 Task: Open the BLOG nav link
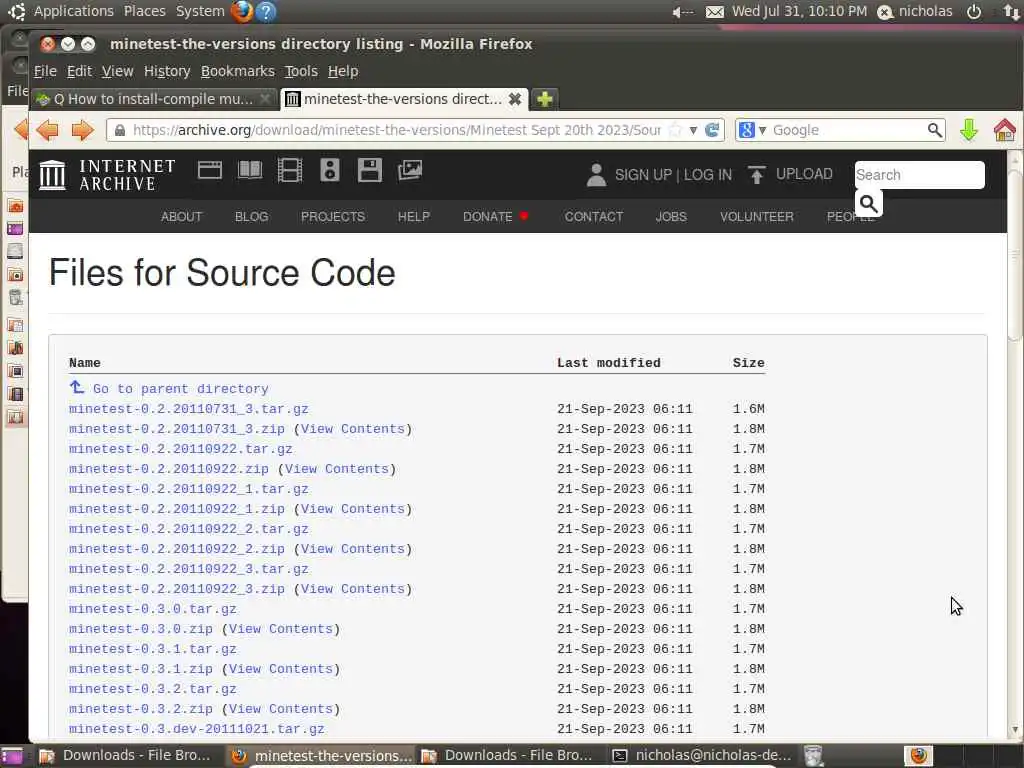(x=251, y=216)
